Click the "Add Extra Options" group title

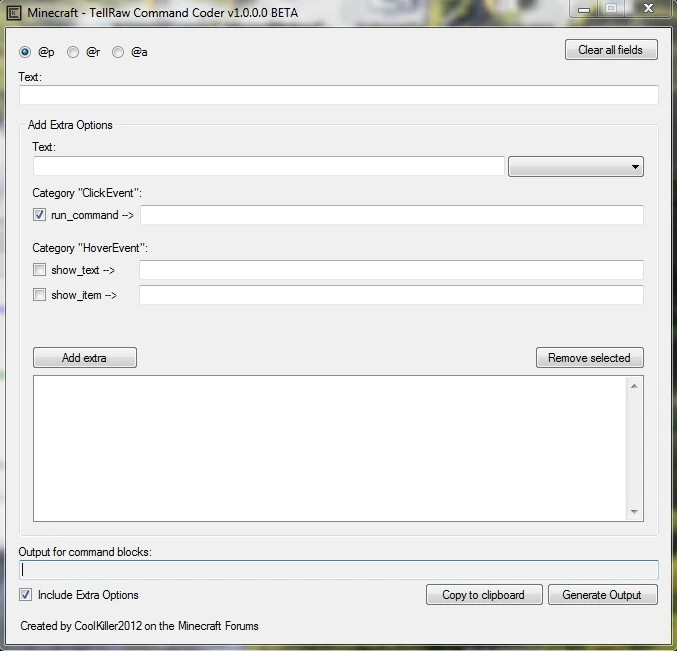pos(70,125)
